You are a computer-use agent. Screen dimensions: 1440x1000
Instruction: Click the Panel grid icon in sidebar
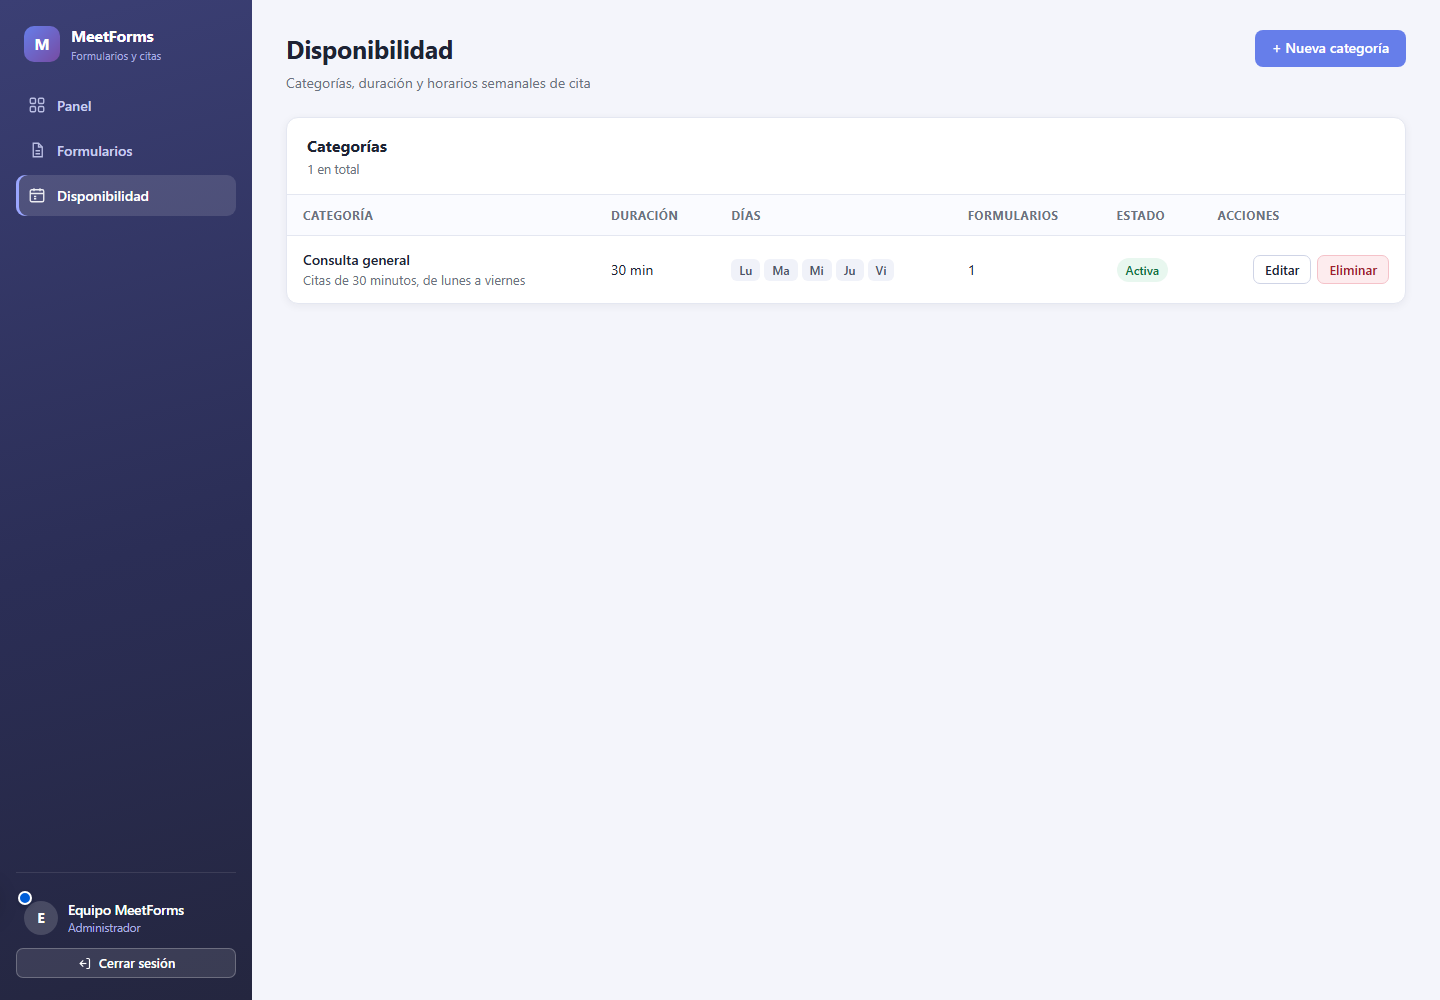[37, 105]
